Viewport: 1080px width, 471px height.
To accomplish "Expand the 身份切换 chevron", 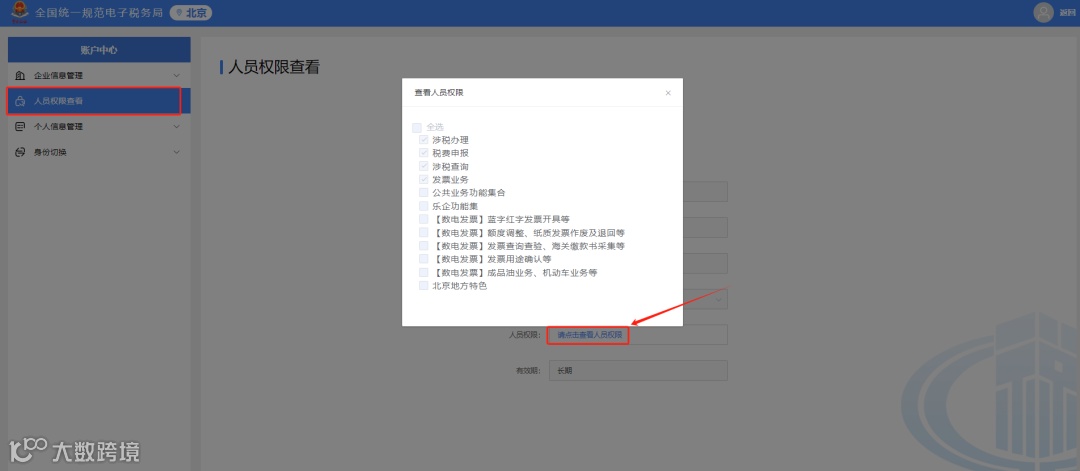I will (176, 152).
